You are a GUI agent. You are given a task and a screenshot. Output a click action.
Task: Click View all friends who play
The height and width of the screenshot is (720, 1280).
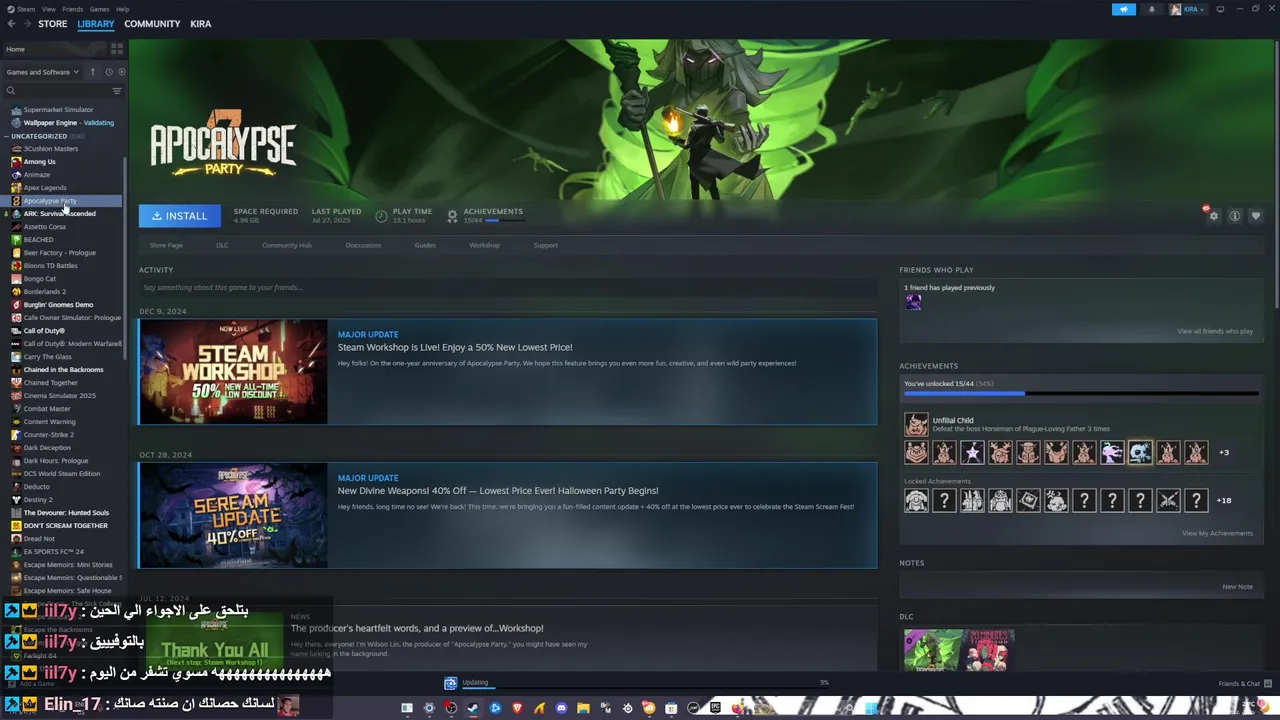pyautogui.click(x=1215, y=331)
